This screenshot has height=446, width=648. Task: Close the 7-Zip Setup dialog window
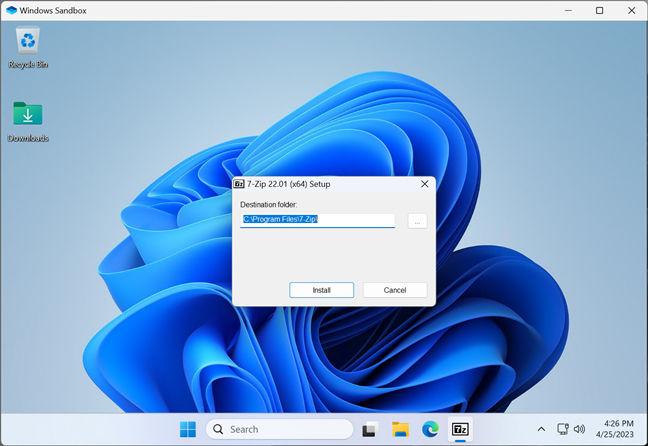click(424, 184)
